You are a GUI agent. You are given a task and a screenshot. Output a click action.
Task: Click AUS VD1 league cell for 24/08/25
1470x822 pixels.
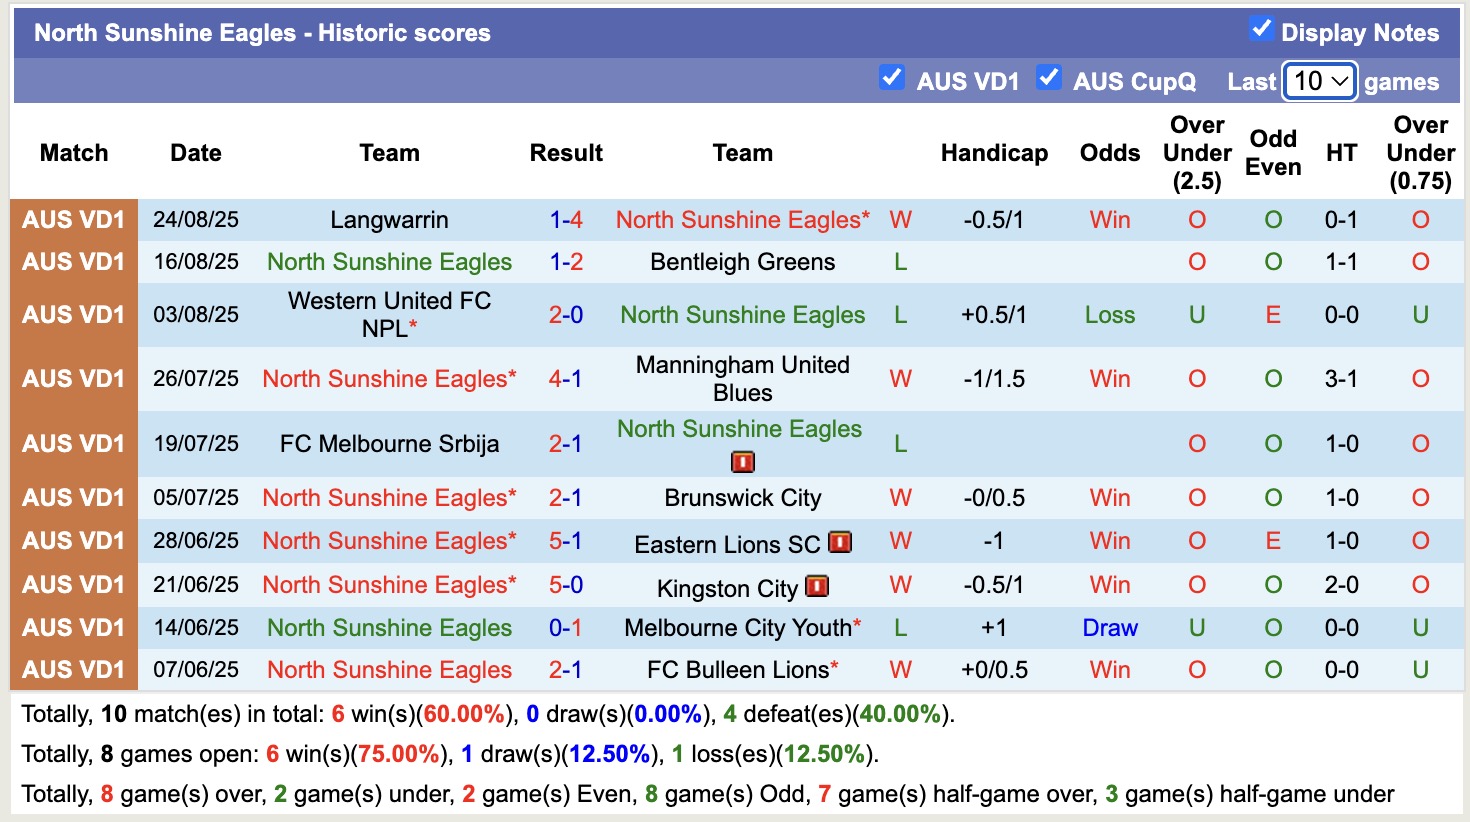tap(74, 220)
